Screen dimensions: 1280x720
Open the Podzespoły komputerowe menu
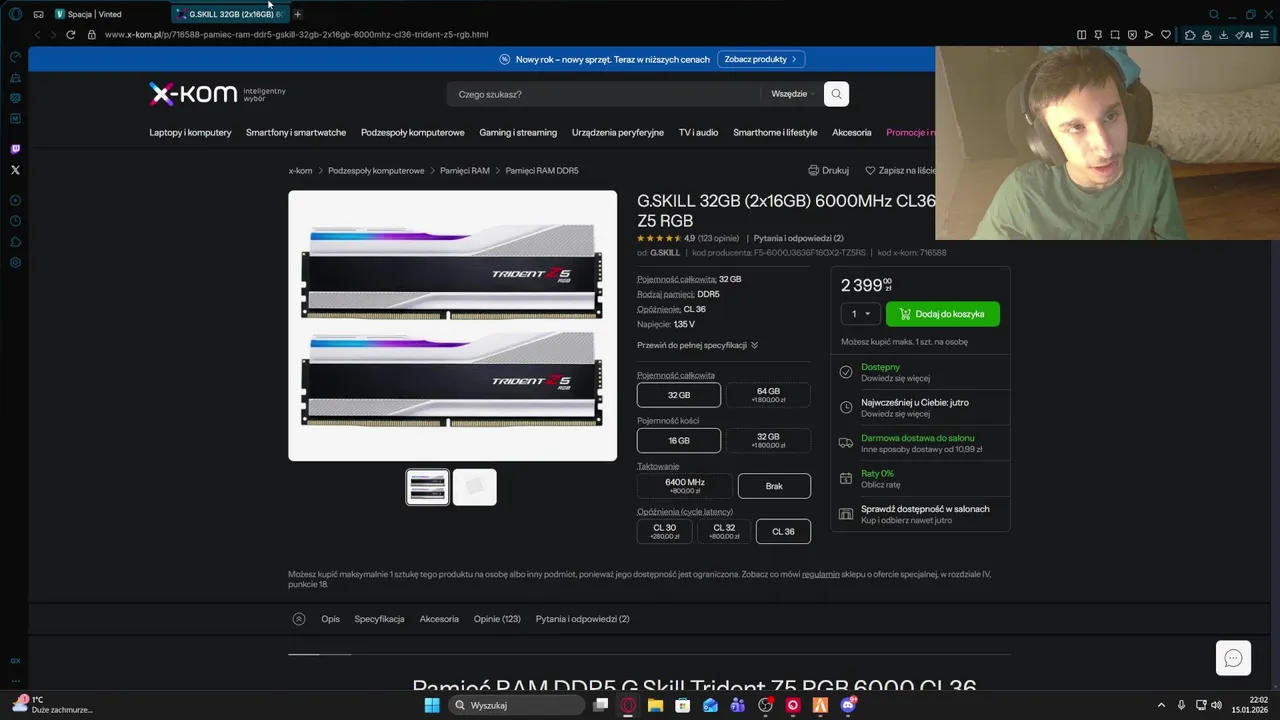click(x=412, y=133)
